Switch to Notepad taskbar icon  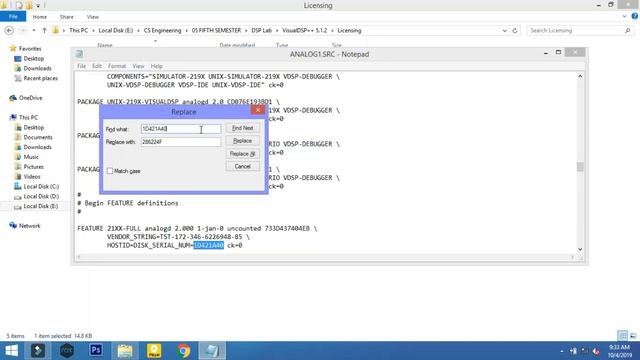[212, 351]
